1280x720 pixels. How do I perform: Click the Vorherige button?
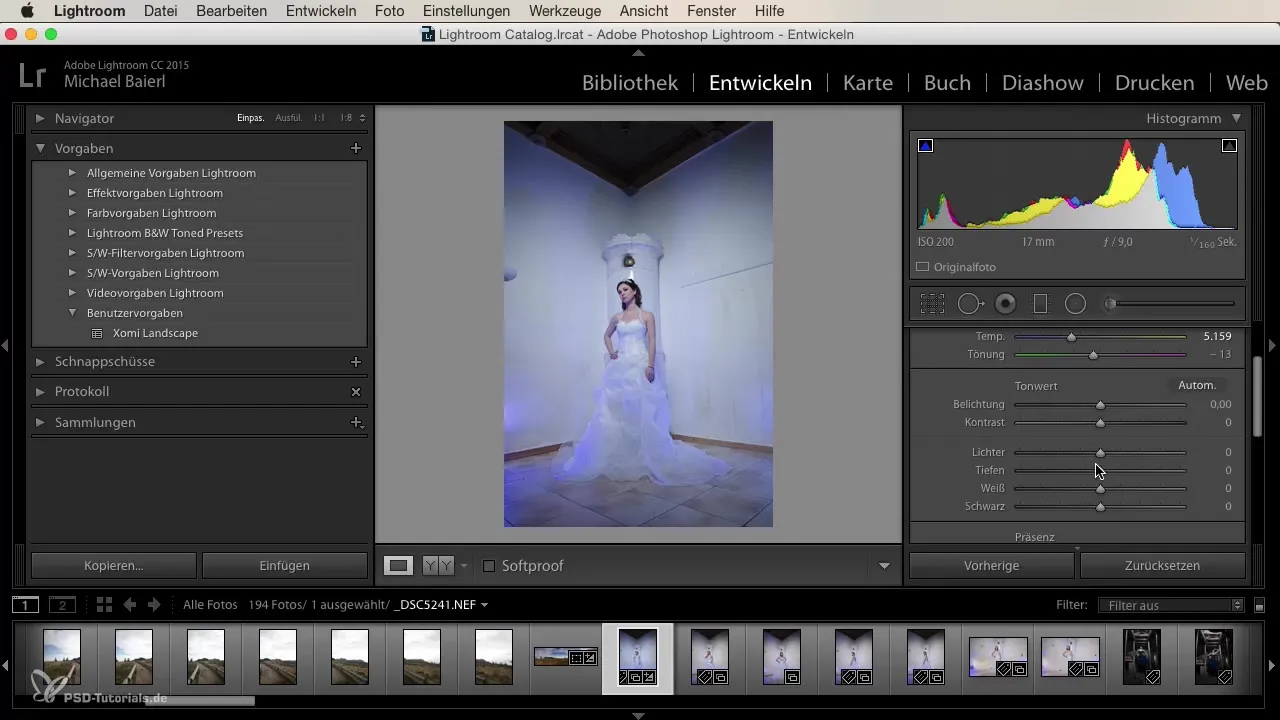click(992, 566)
